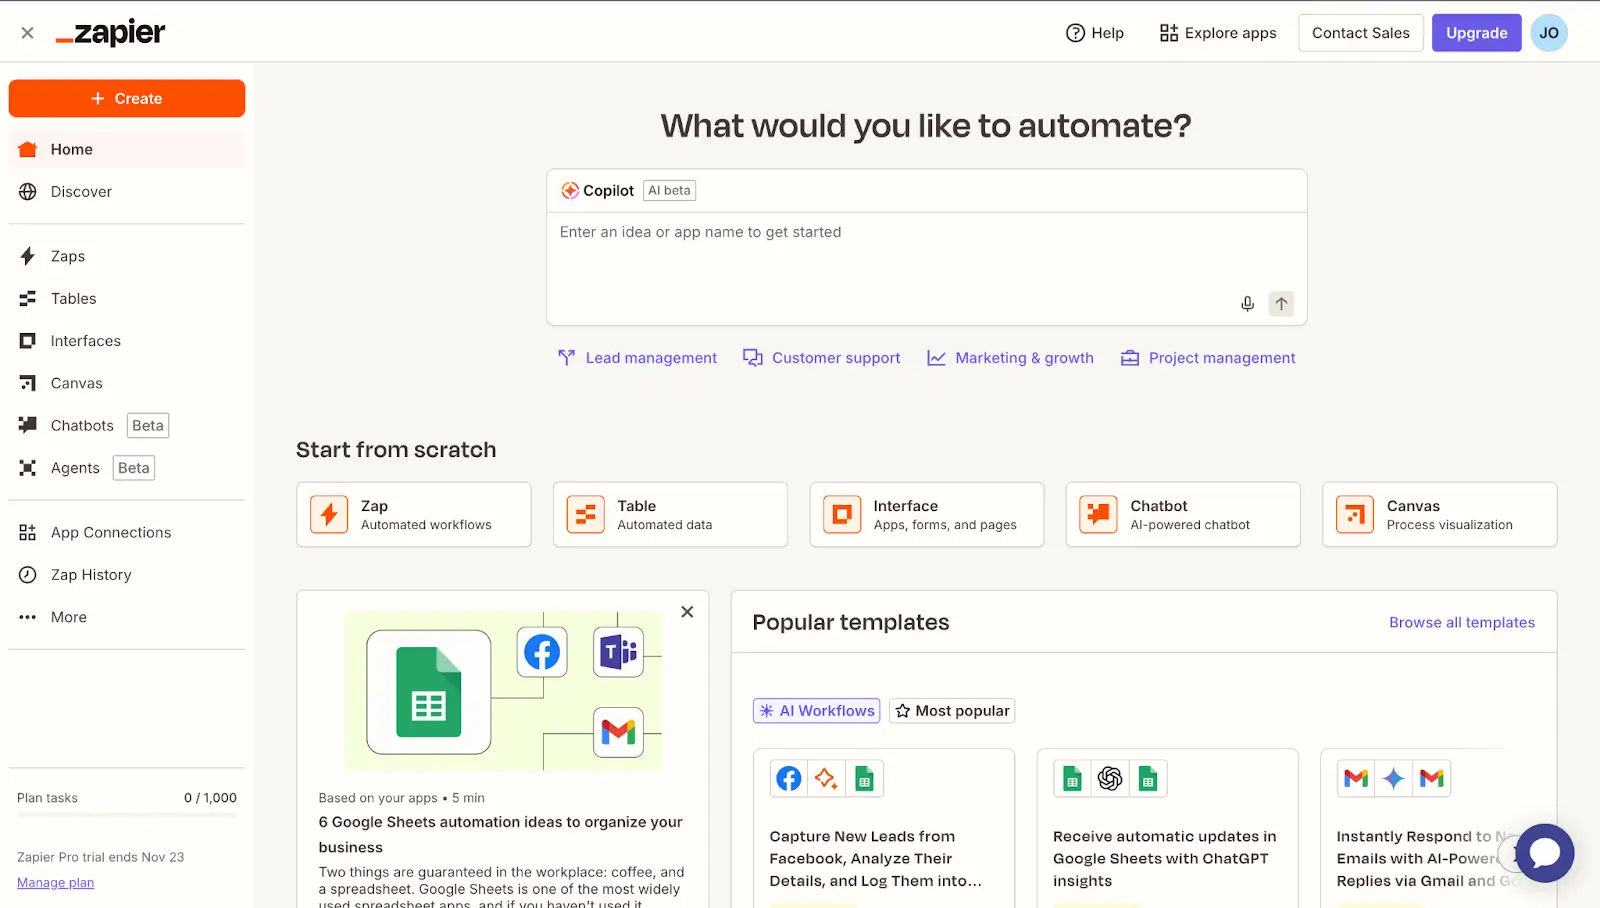This screenshot has height=908, width=1600.
Task: Open Browse all templates
Action: [x=1462, y=622]
